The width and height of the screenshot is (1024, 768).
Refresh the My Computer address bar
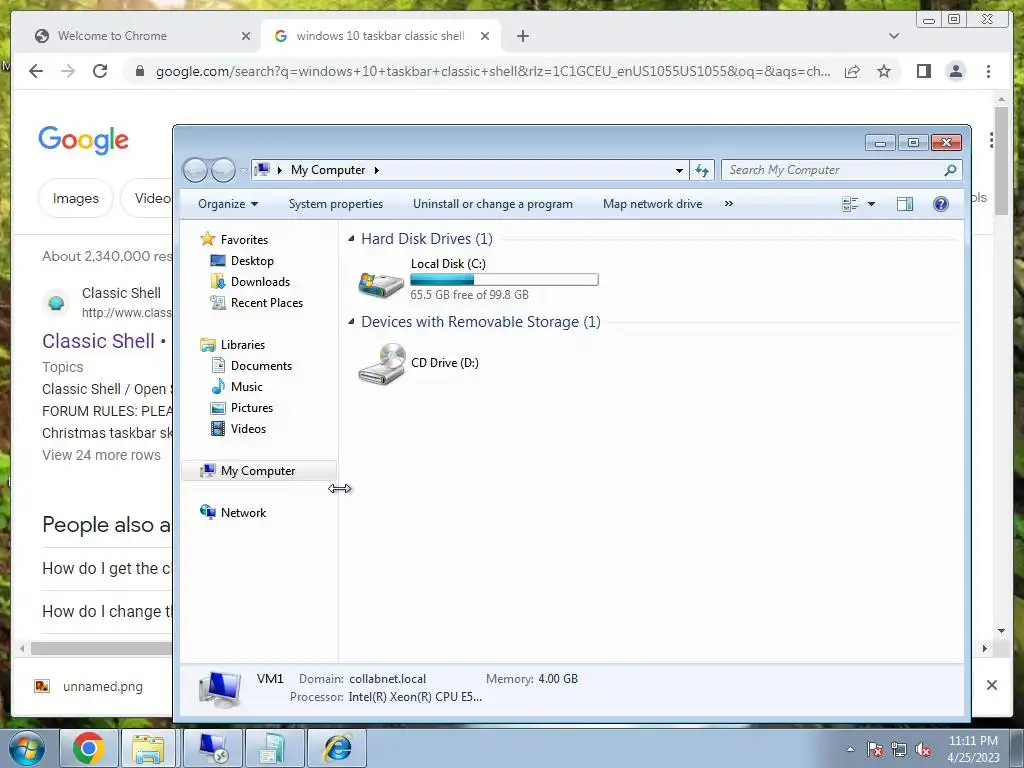tap(702, 170)
